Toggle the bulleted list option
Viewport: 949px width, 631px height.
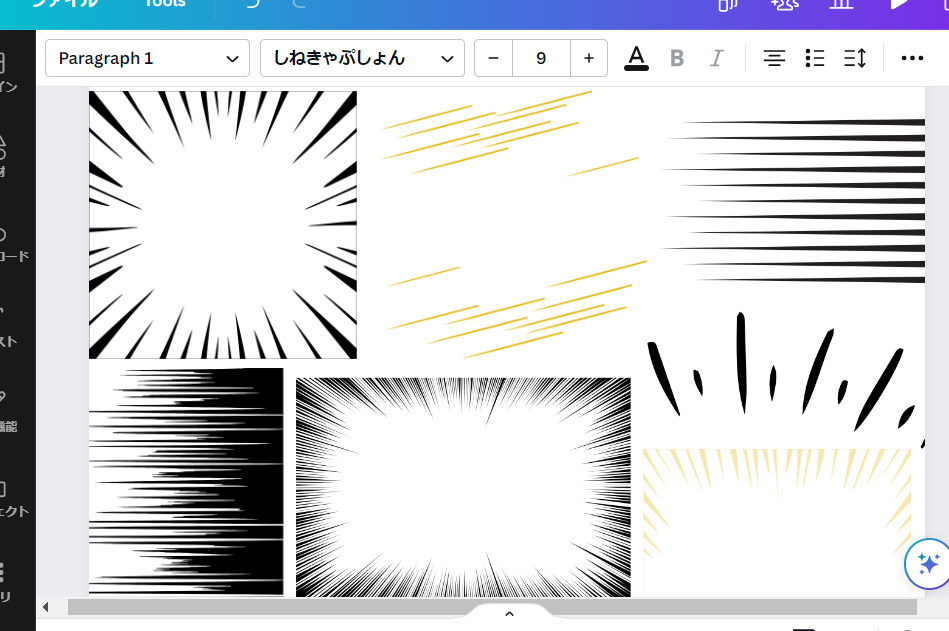click(x=815, y=58)
